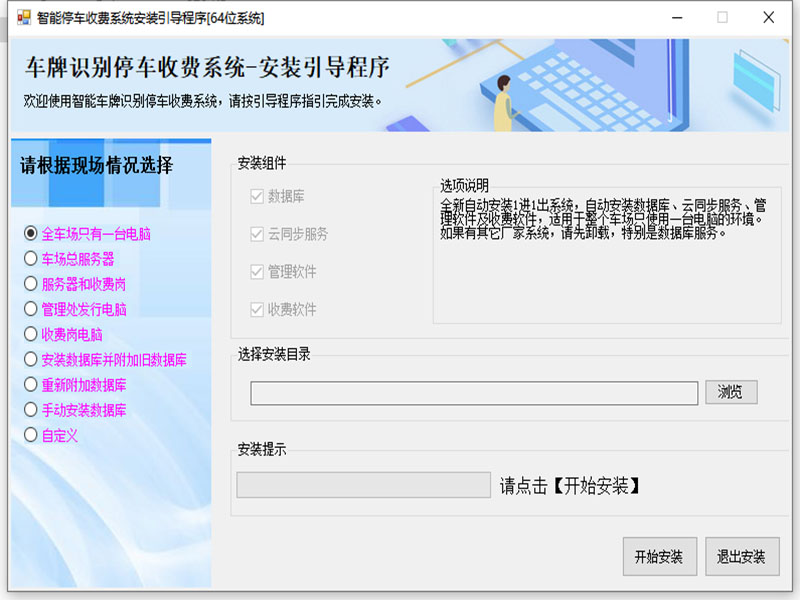The width and height of the screenshot is (800, 600).
Task: Toggle the 收费软件 checkbox
Action: [257, 310]
